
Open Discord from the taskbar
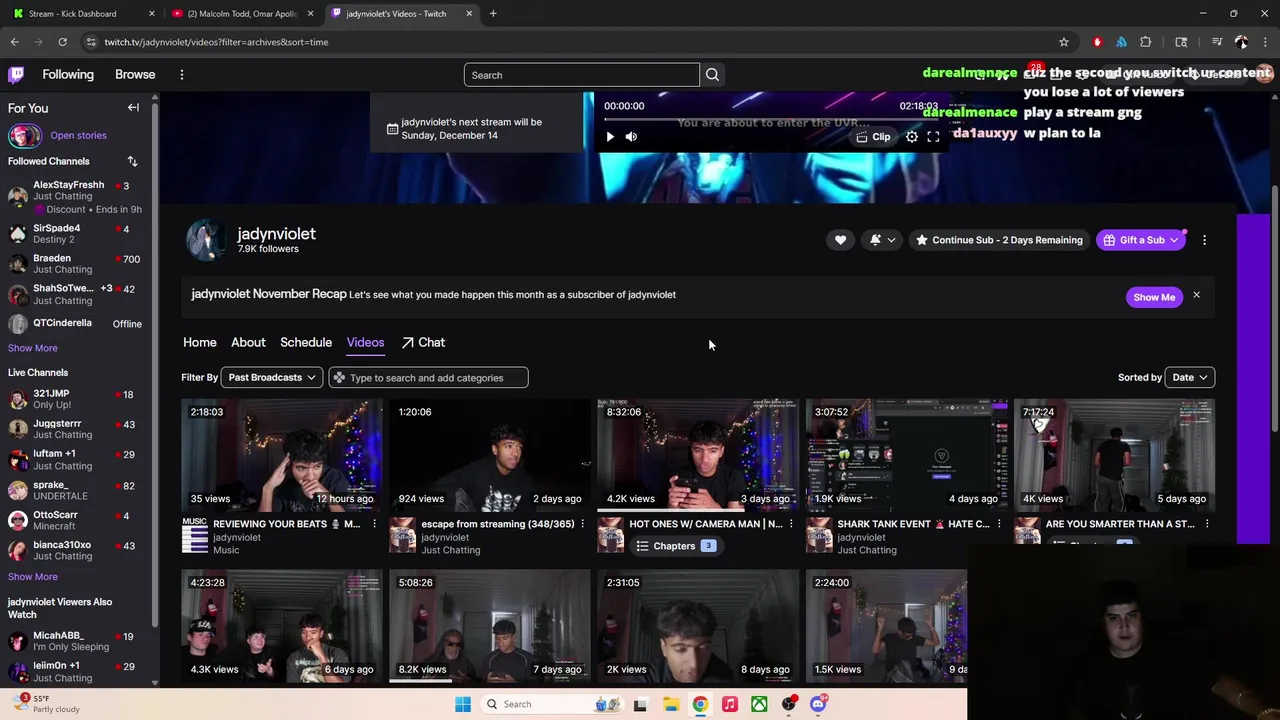pyautogui.click(x=818, y=704)
